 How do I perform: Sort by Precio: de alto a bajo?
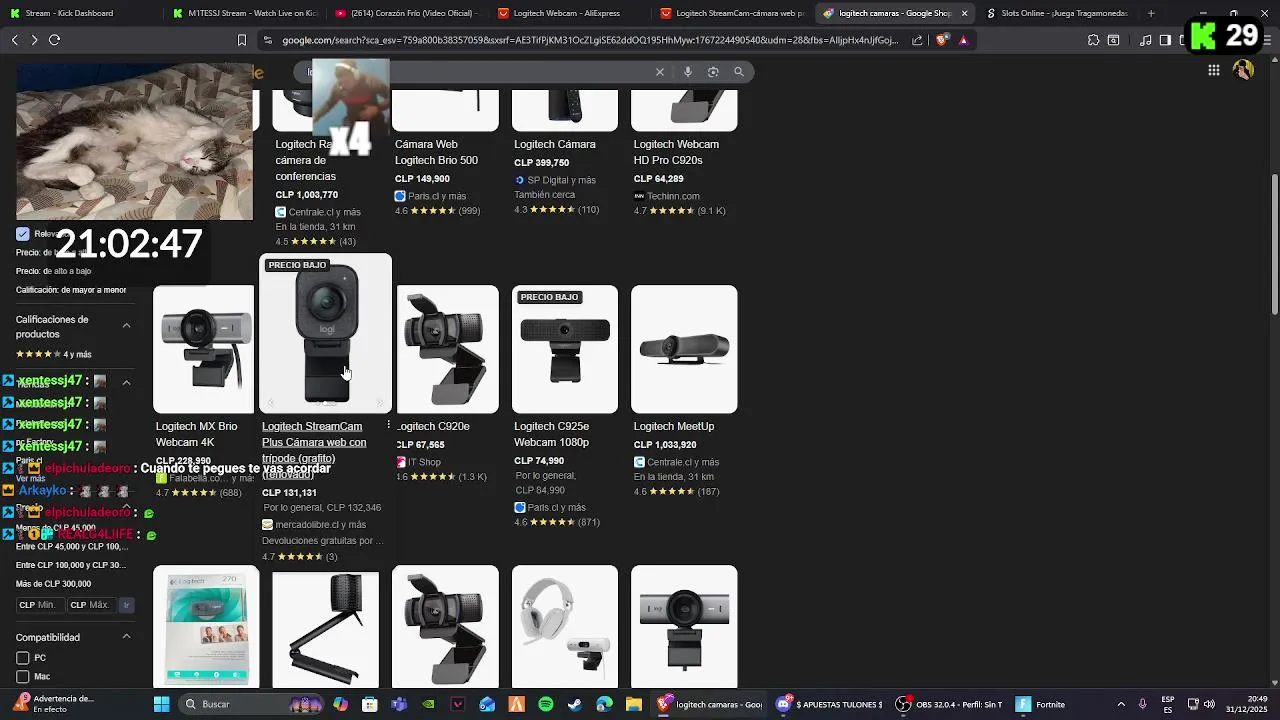(53, 271)
